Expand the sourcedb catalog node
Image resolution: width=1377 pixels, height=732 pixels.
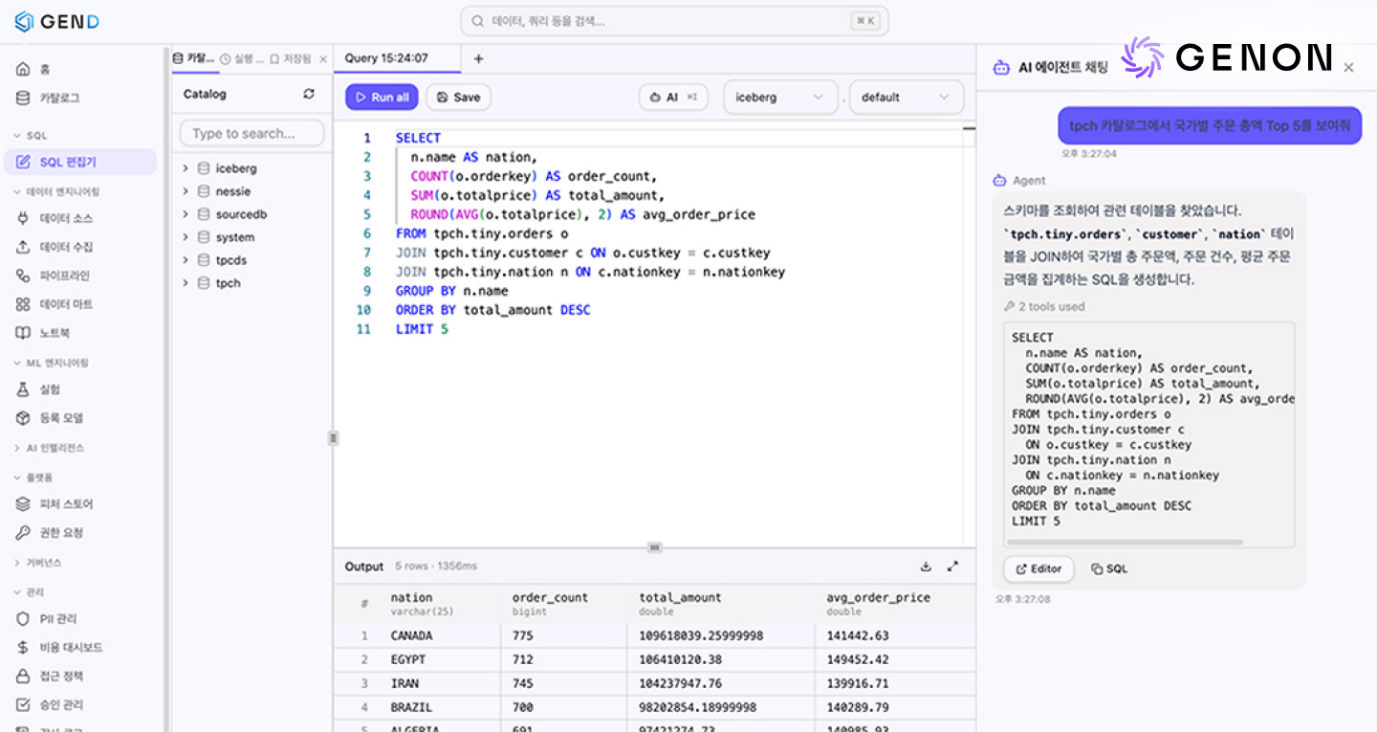point(185,214)
